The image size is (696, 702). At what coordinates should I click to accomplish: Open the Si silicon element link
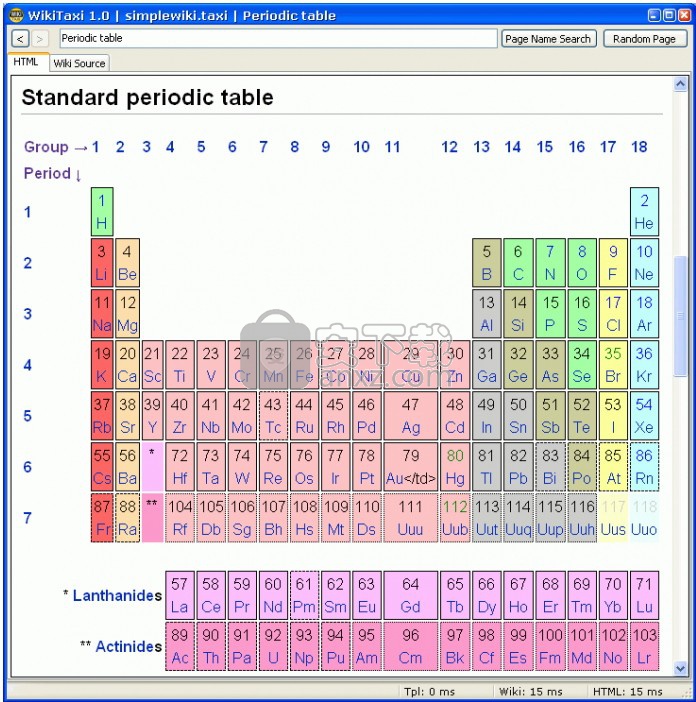pyautogui.click(x=518, y=325)
